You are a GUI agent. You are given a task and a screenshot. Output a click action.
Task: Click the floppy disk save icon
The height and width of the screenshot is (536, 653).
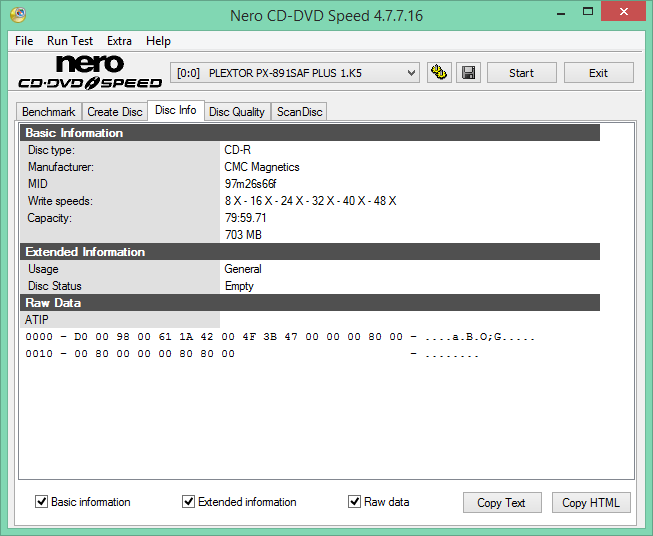(x=469, y=73)
